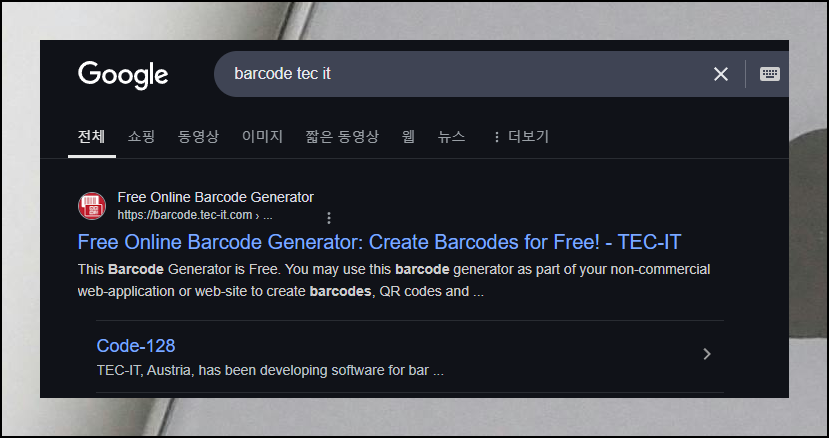Viewport: 829px width, 438px height.
Task: Click the text TEC-IT, Austria, has been developing
Action: click(x=270, y=370)
